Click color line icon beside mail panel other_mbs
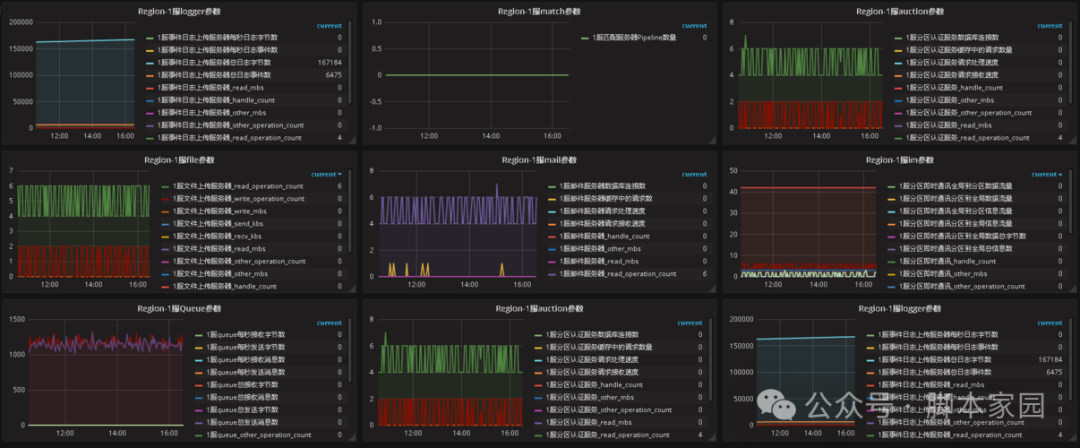 pos(552,249)
